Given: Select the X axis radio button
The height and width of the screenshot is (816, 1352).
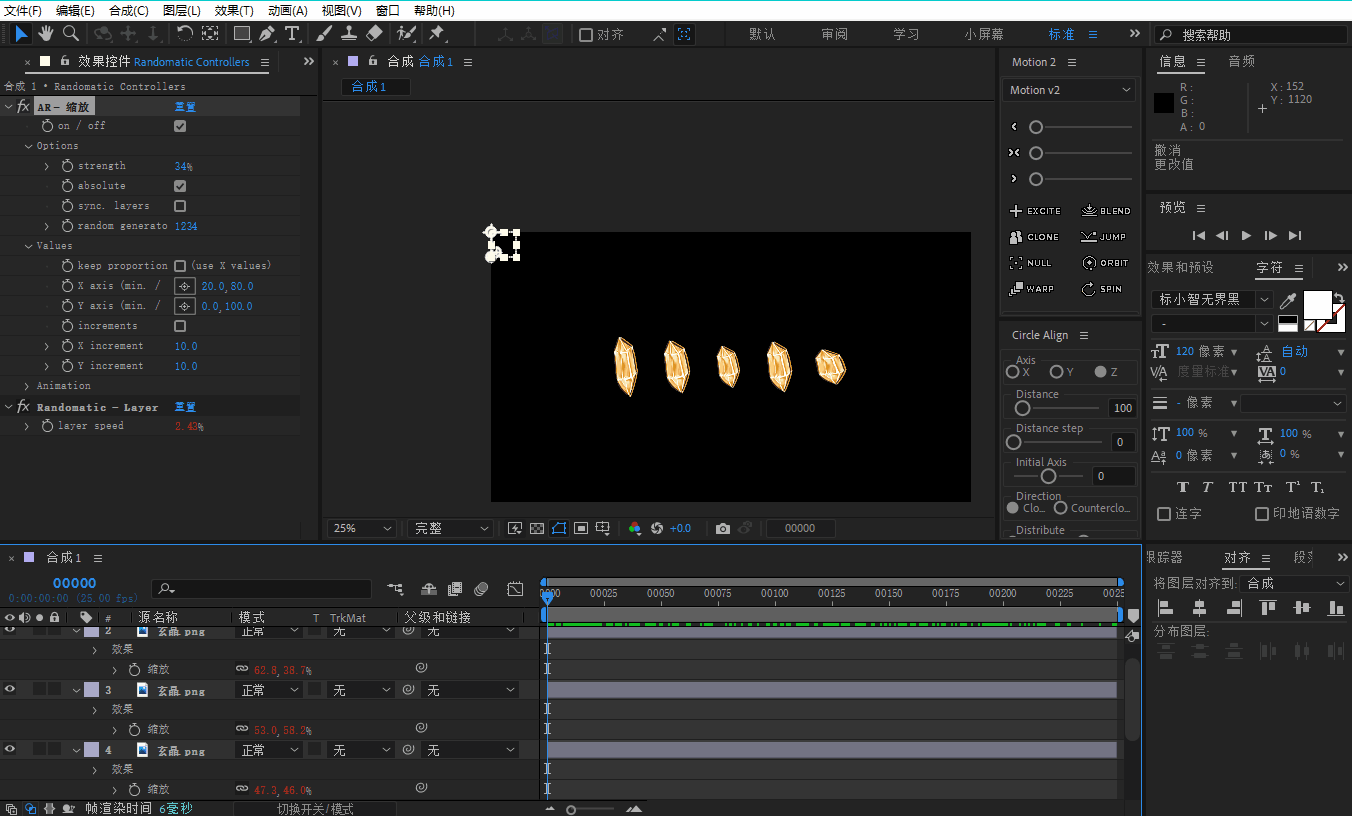Looking at the screenshot, I should click(x=1013, y=372).
